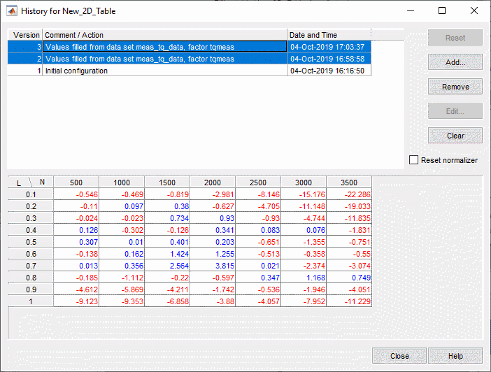This screenshot has width=491, height=372.
Task: Click the cell with value 1.424
Action: [x=167, y=254]
